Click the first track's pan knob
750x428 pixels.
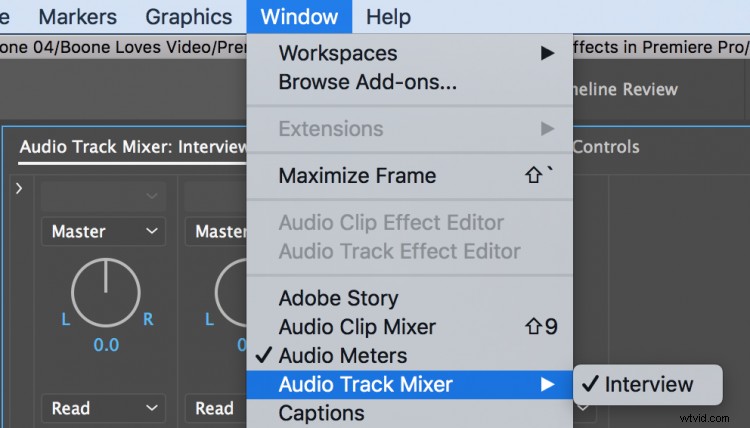point(106,293)
